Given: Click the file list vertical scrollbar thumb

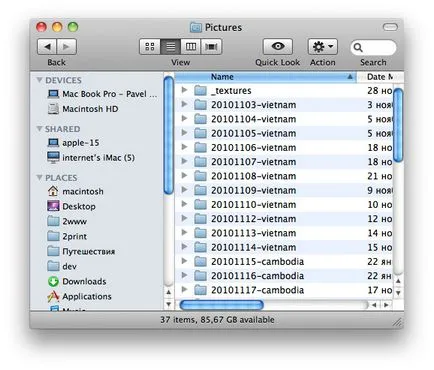Looking at the screenshot, I should pos(398,125).
